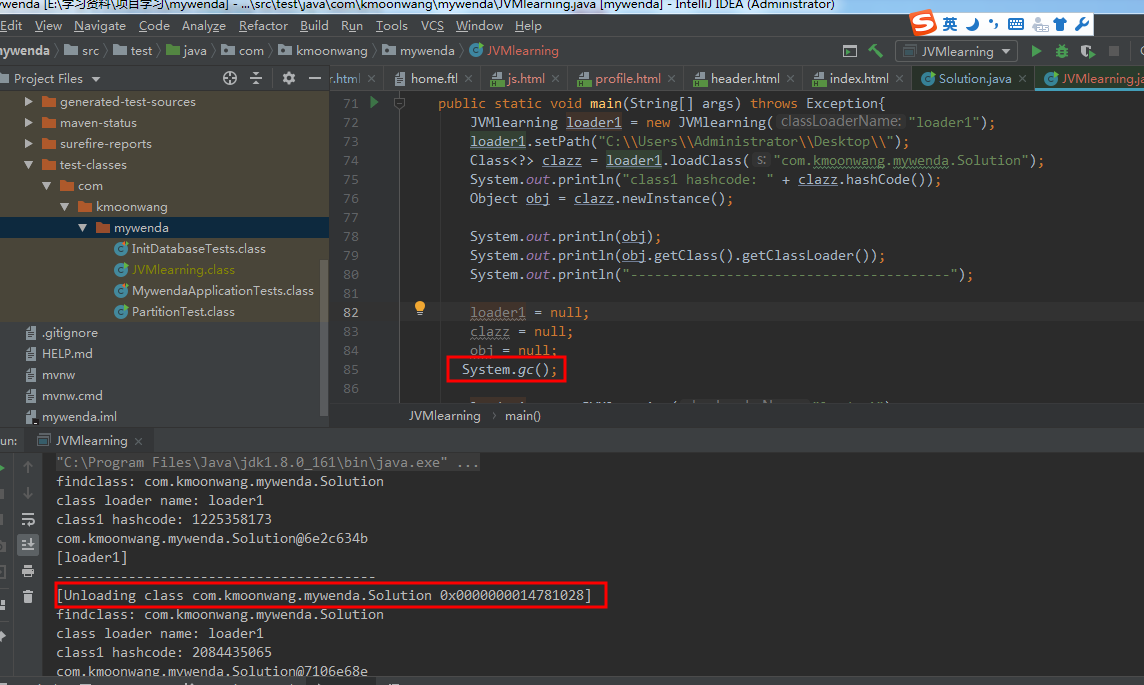Close the JVMlearning run tab

[139, 441]
